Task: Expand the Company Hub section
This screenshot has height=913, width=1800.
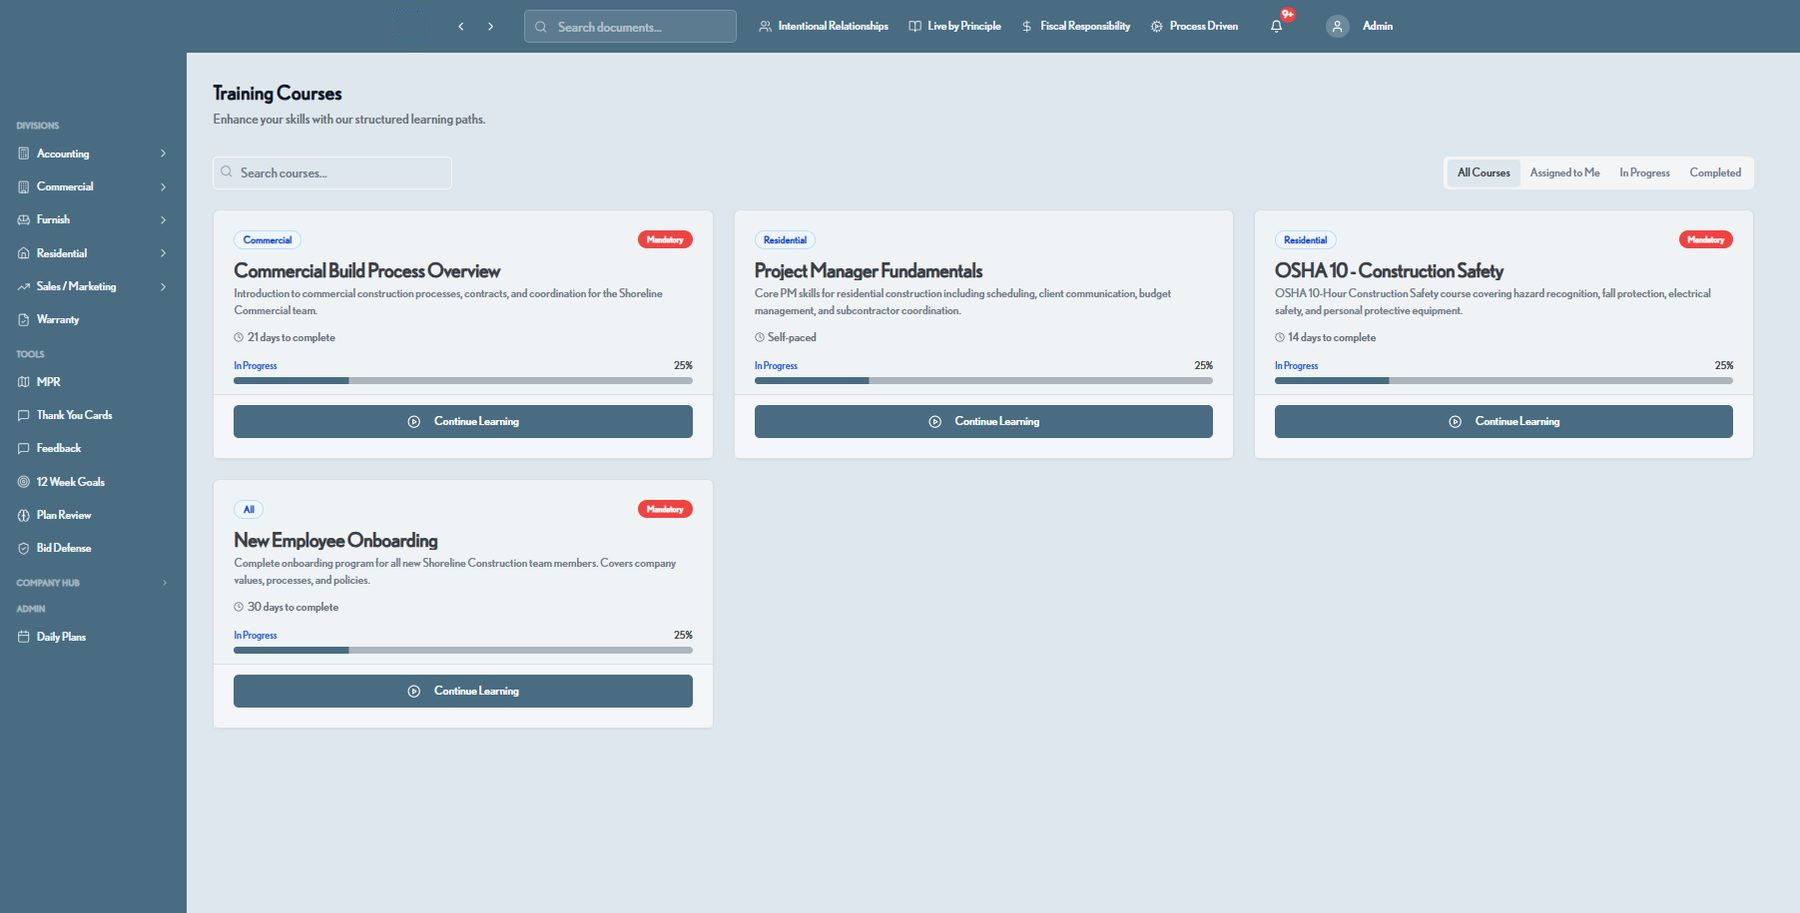Action: 93,583
